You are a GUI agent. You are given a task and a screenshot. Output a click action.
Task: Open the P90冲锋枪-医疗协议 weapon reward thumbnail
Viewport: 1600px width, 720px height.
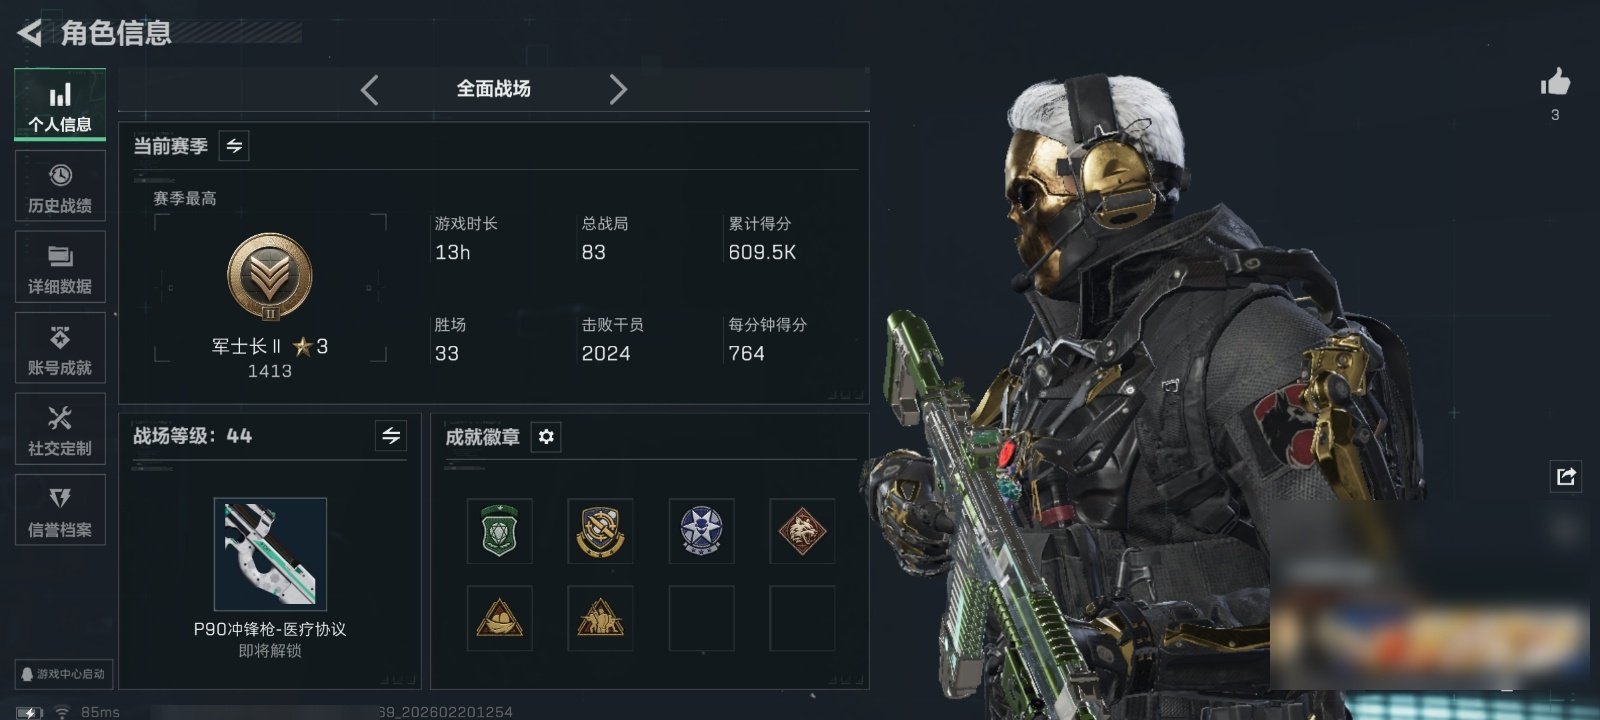point(270,553)
